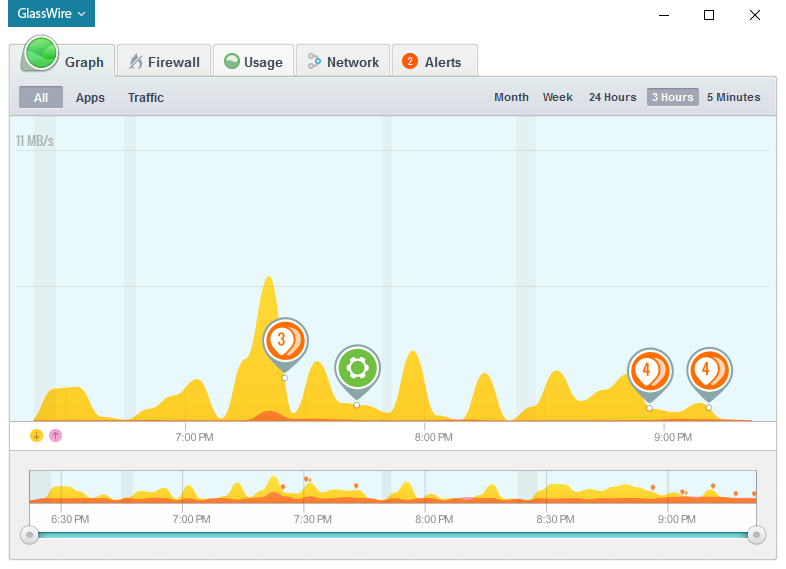Switch graph view to Apps
The width and height of the screenshot is (786, 569).
coord(90,98)
